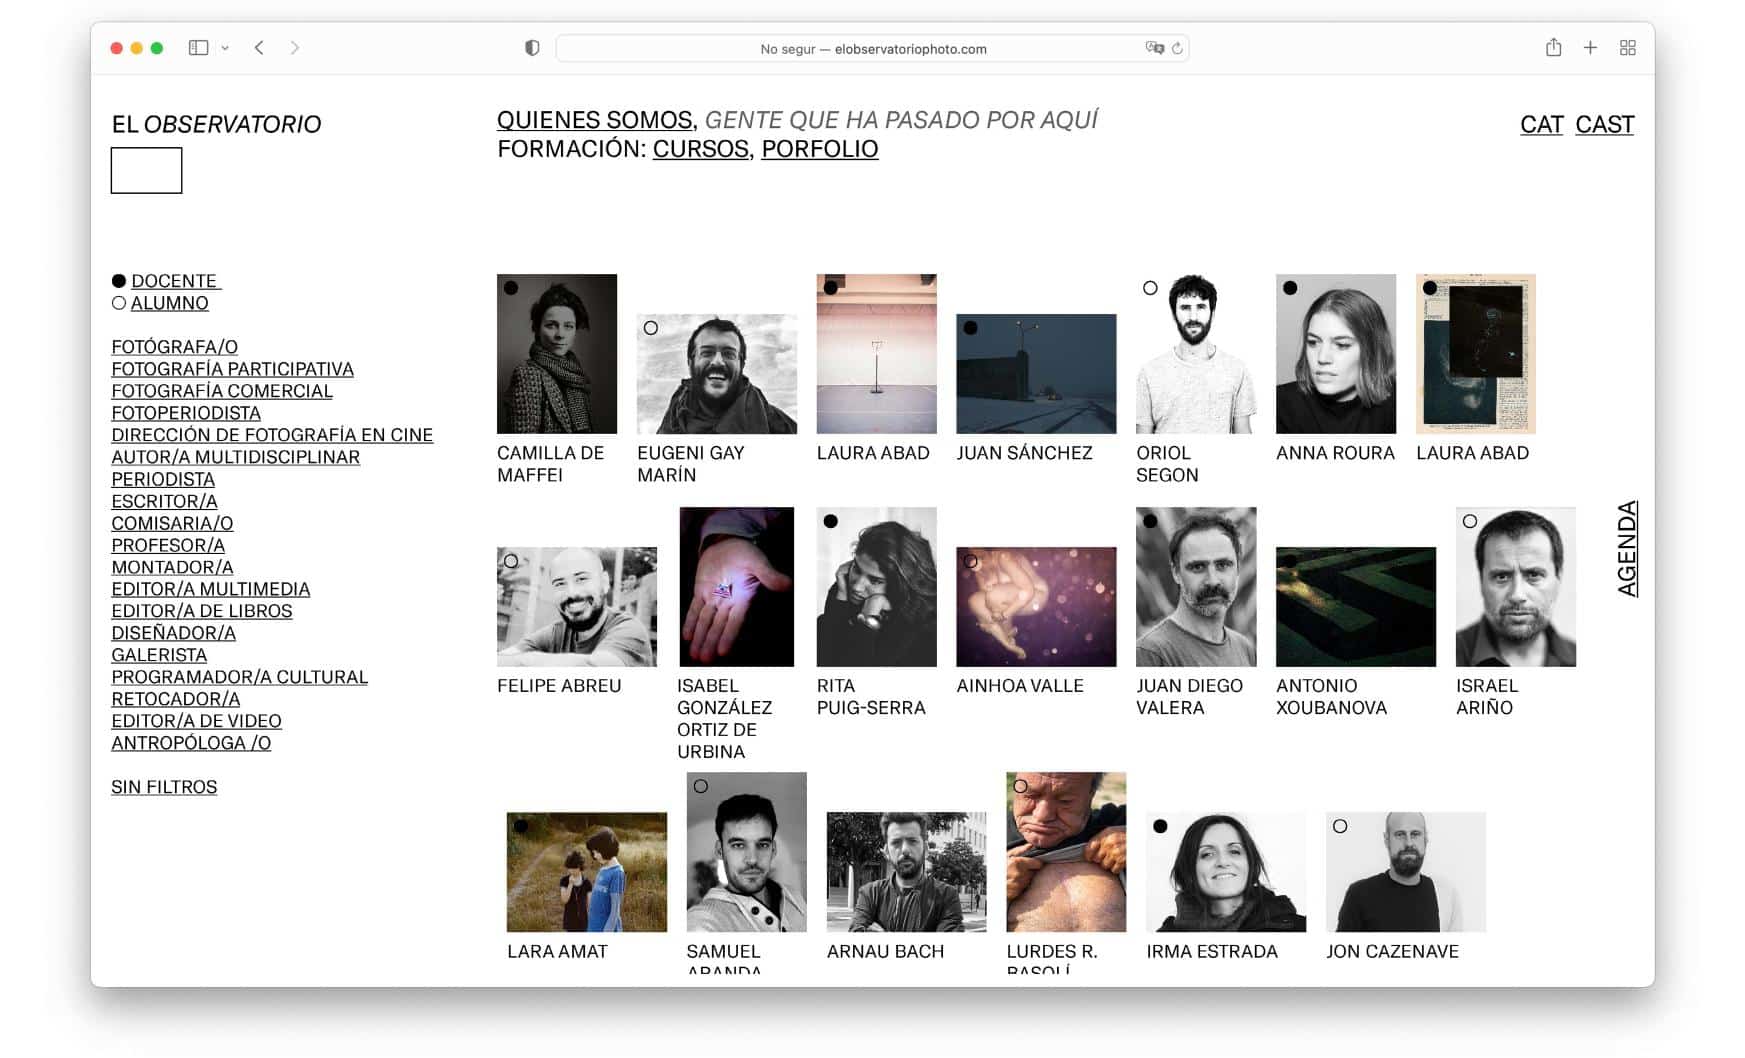Open Israel Ariño's portrait thumbnail
1745x1058 pixels.
pos(1516,587)
